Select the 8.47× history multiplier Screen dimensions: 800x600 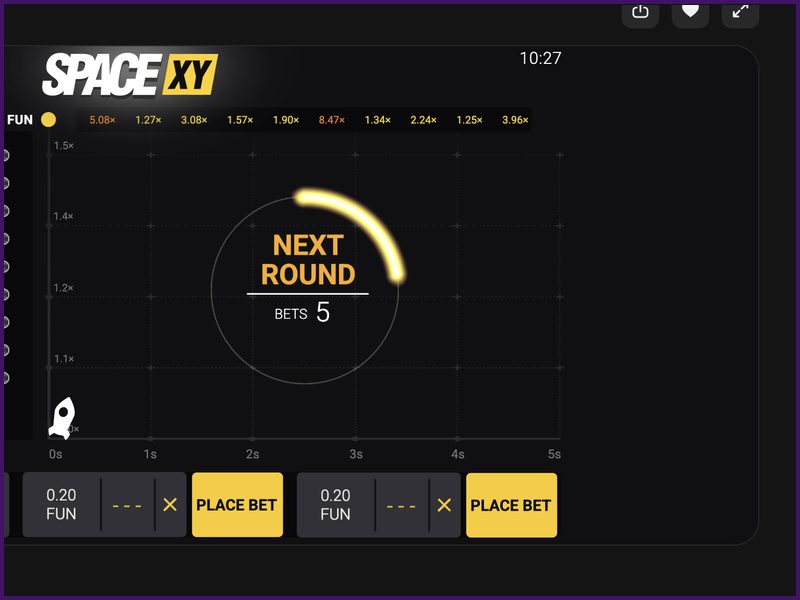(x=331, y=120)
